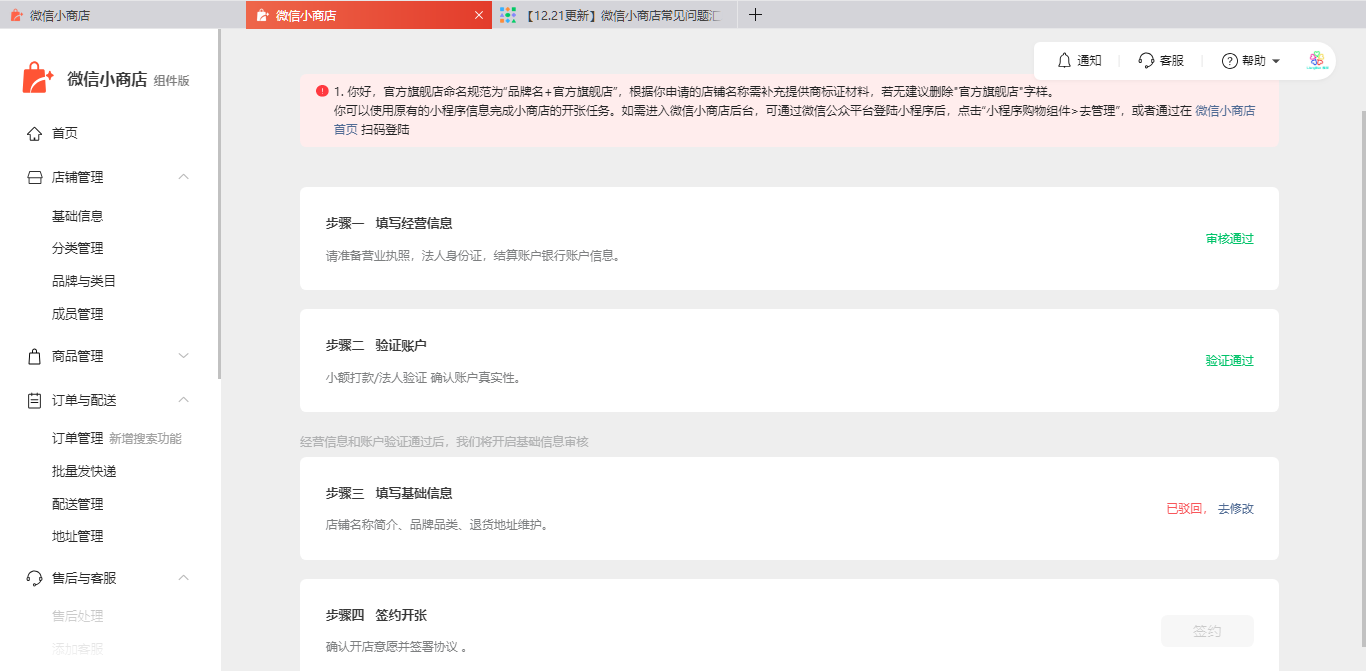Open the 帮助 dropdown arrow

(1276, 62)
